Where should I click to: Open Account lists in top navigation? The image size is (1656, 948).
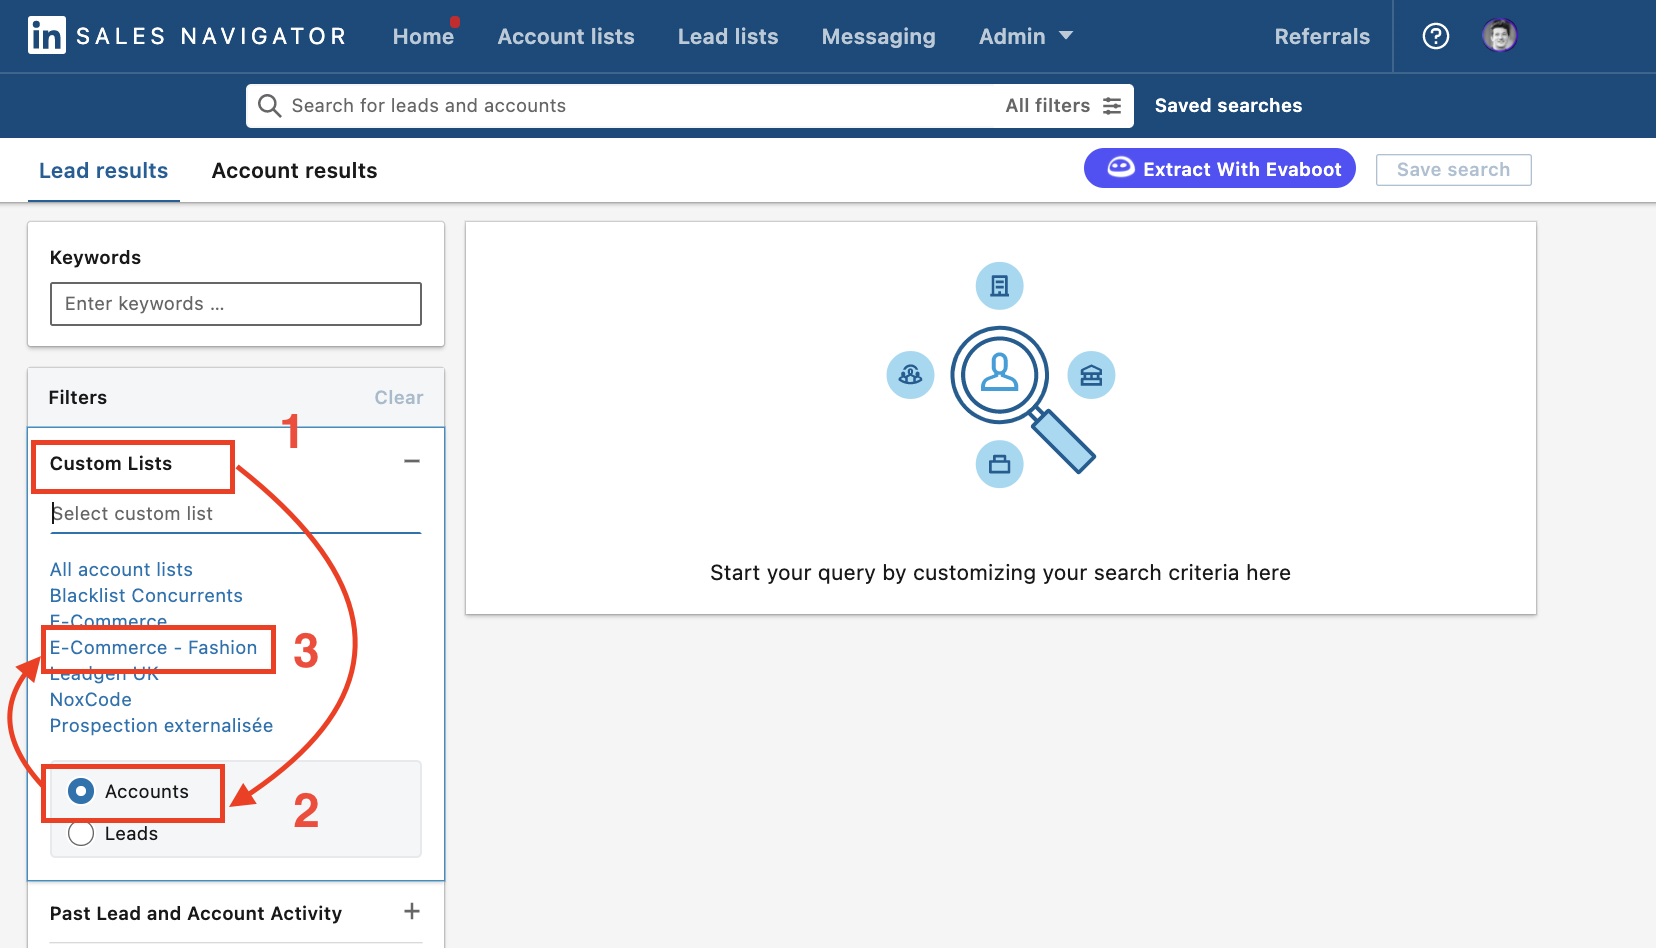coord(566,37)
